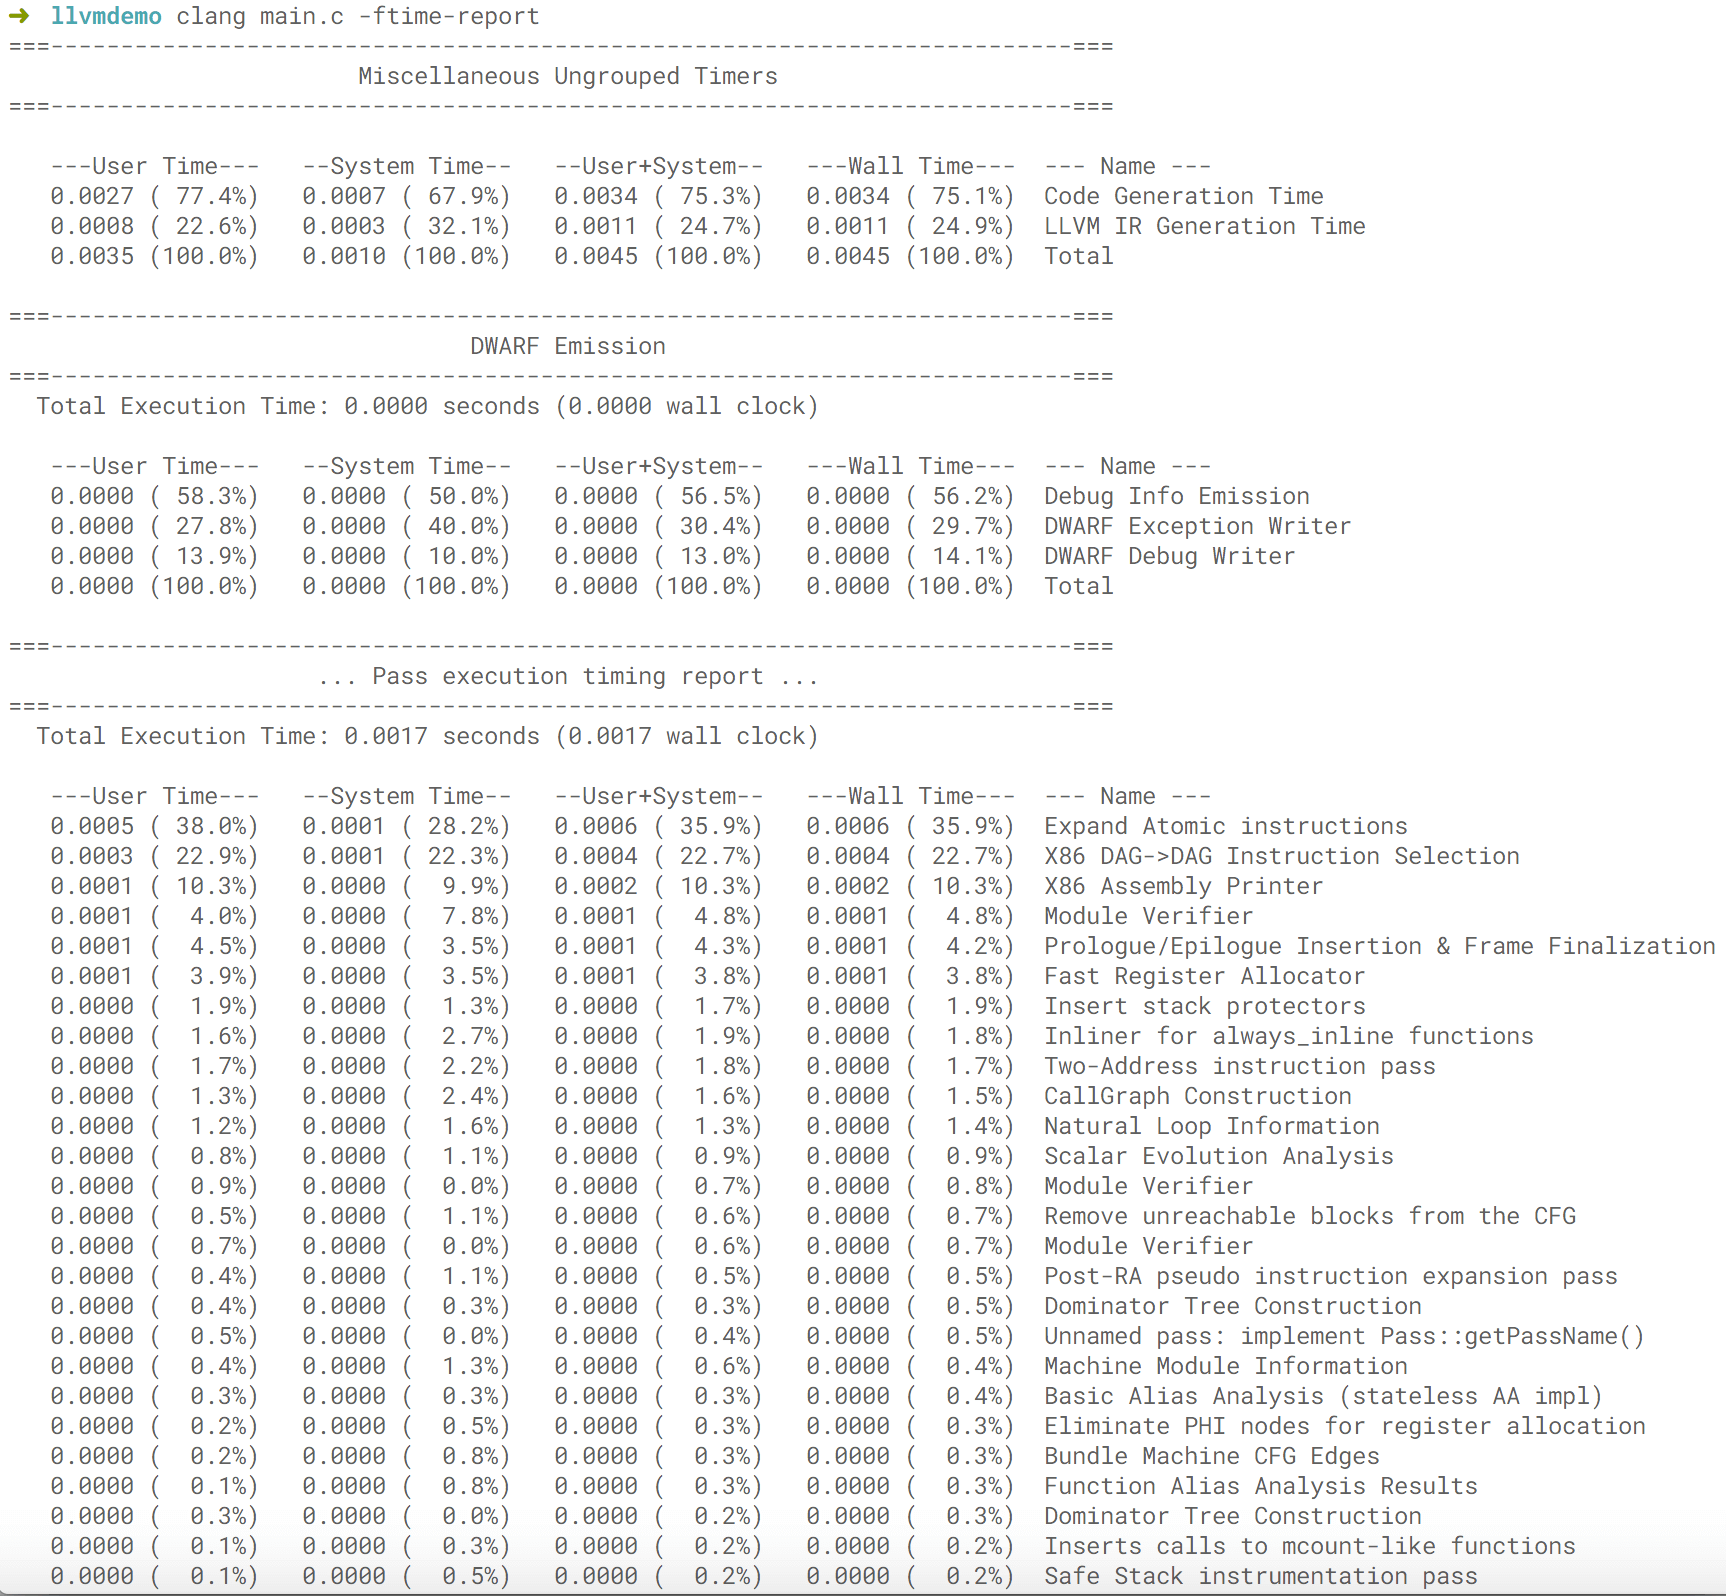Image resolution: width=1726 pixels, height=1596 pixels.
Task: Select the Pass execution timing report heading
Action: pos(567,676)
